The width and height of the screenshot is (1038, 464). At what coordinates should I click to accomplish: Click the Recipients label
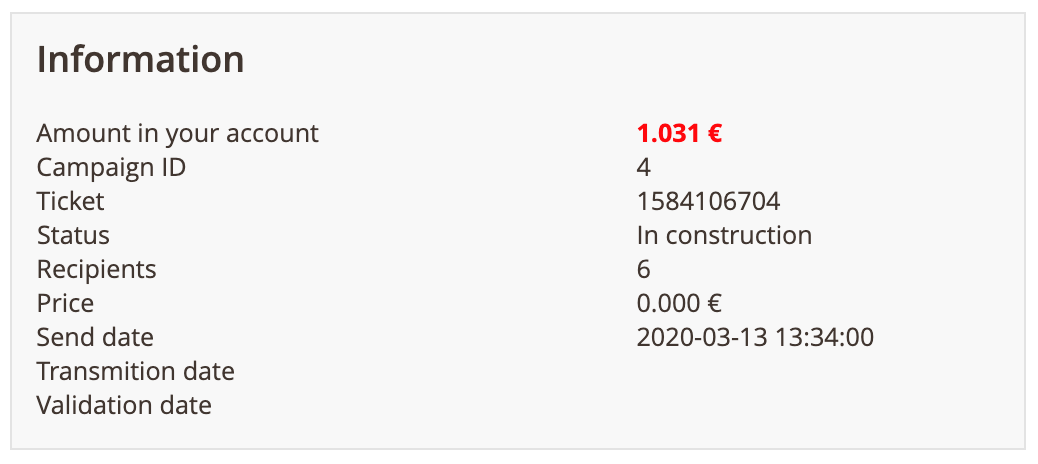pyautogui.click(x=97, y=270)
